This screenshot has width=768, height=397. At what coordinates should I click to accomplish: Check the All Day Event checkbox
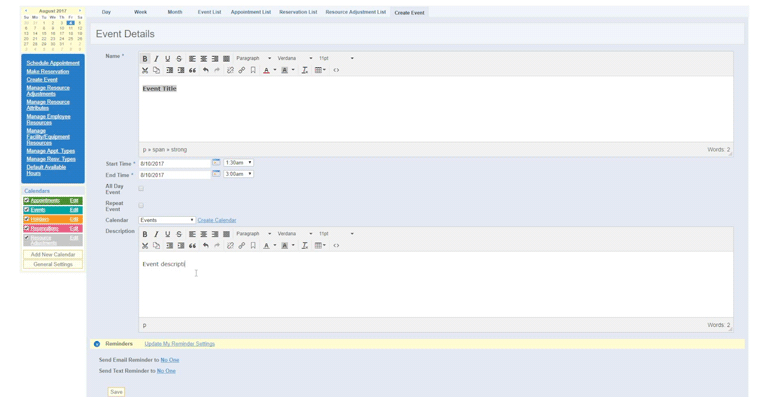tap(141, 188)
